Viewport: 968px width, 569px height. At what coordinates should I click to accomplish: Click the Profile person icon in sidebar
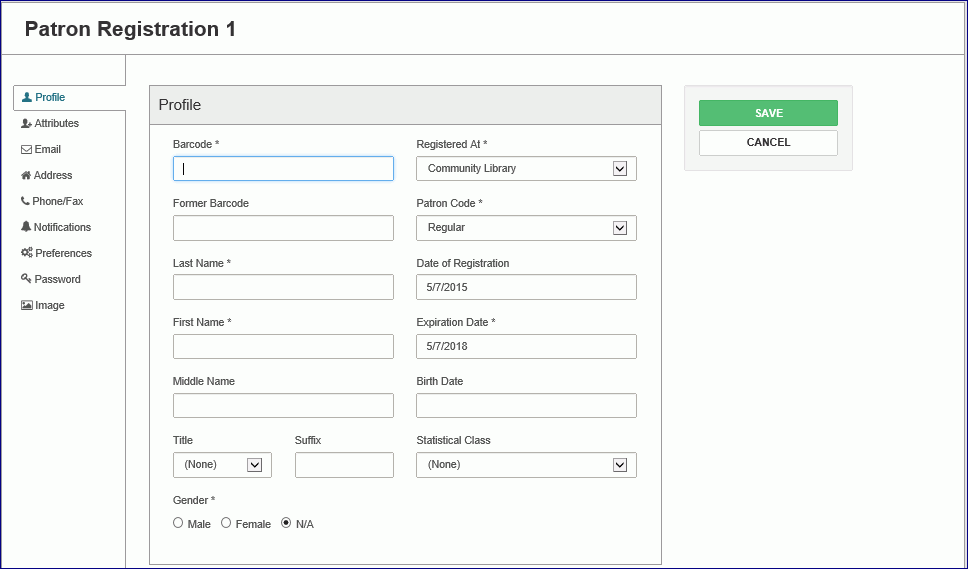27,98
